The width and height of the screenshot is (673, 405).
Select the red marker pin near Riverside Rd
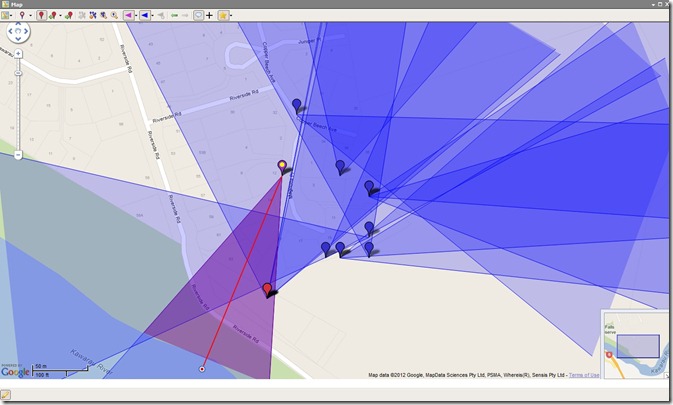[x=267, y=290]
